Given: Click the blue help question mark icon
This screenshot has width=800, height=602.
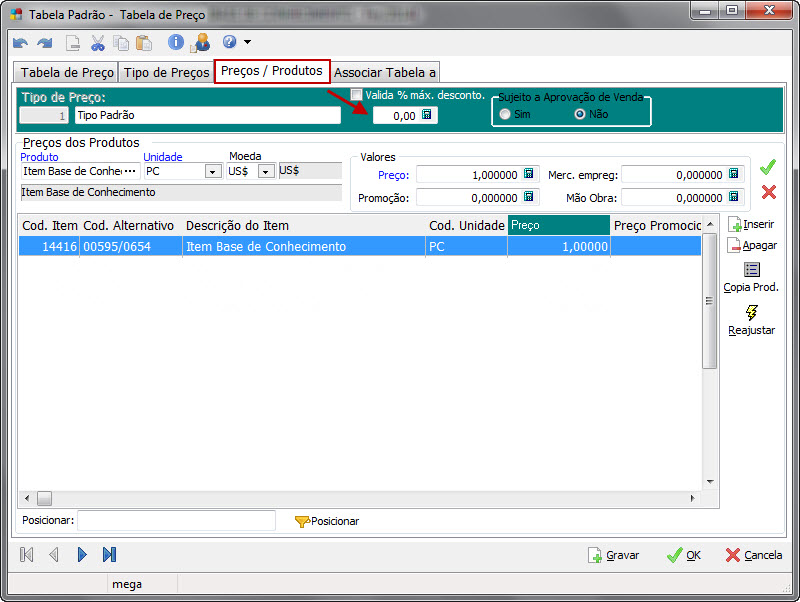Looking at the screenshot, I should [x=229, y=42].
